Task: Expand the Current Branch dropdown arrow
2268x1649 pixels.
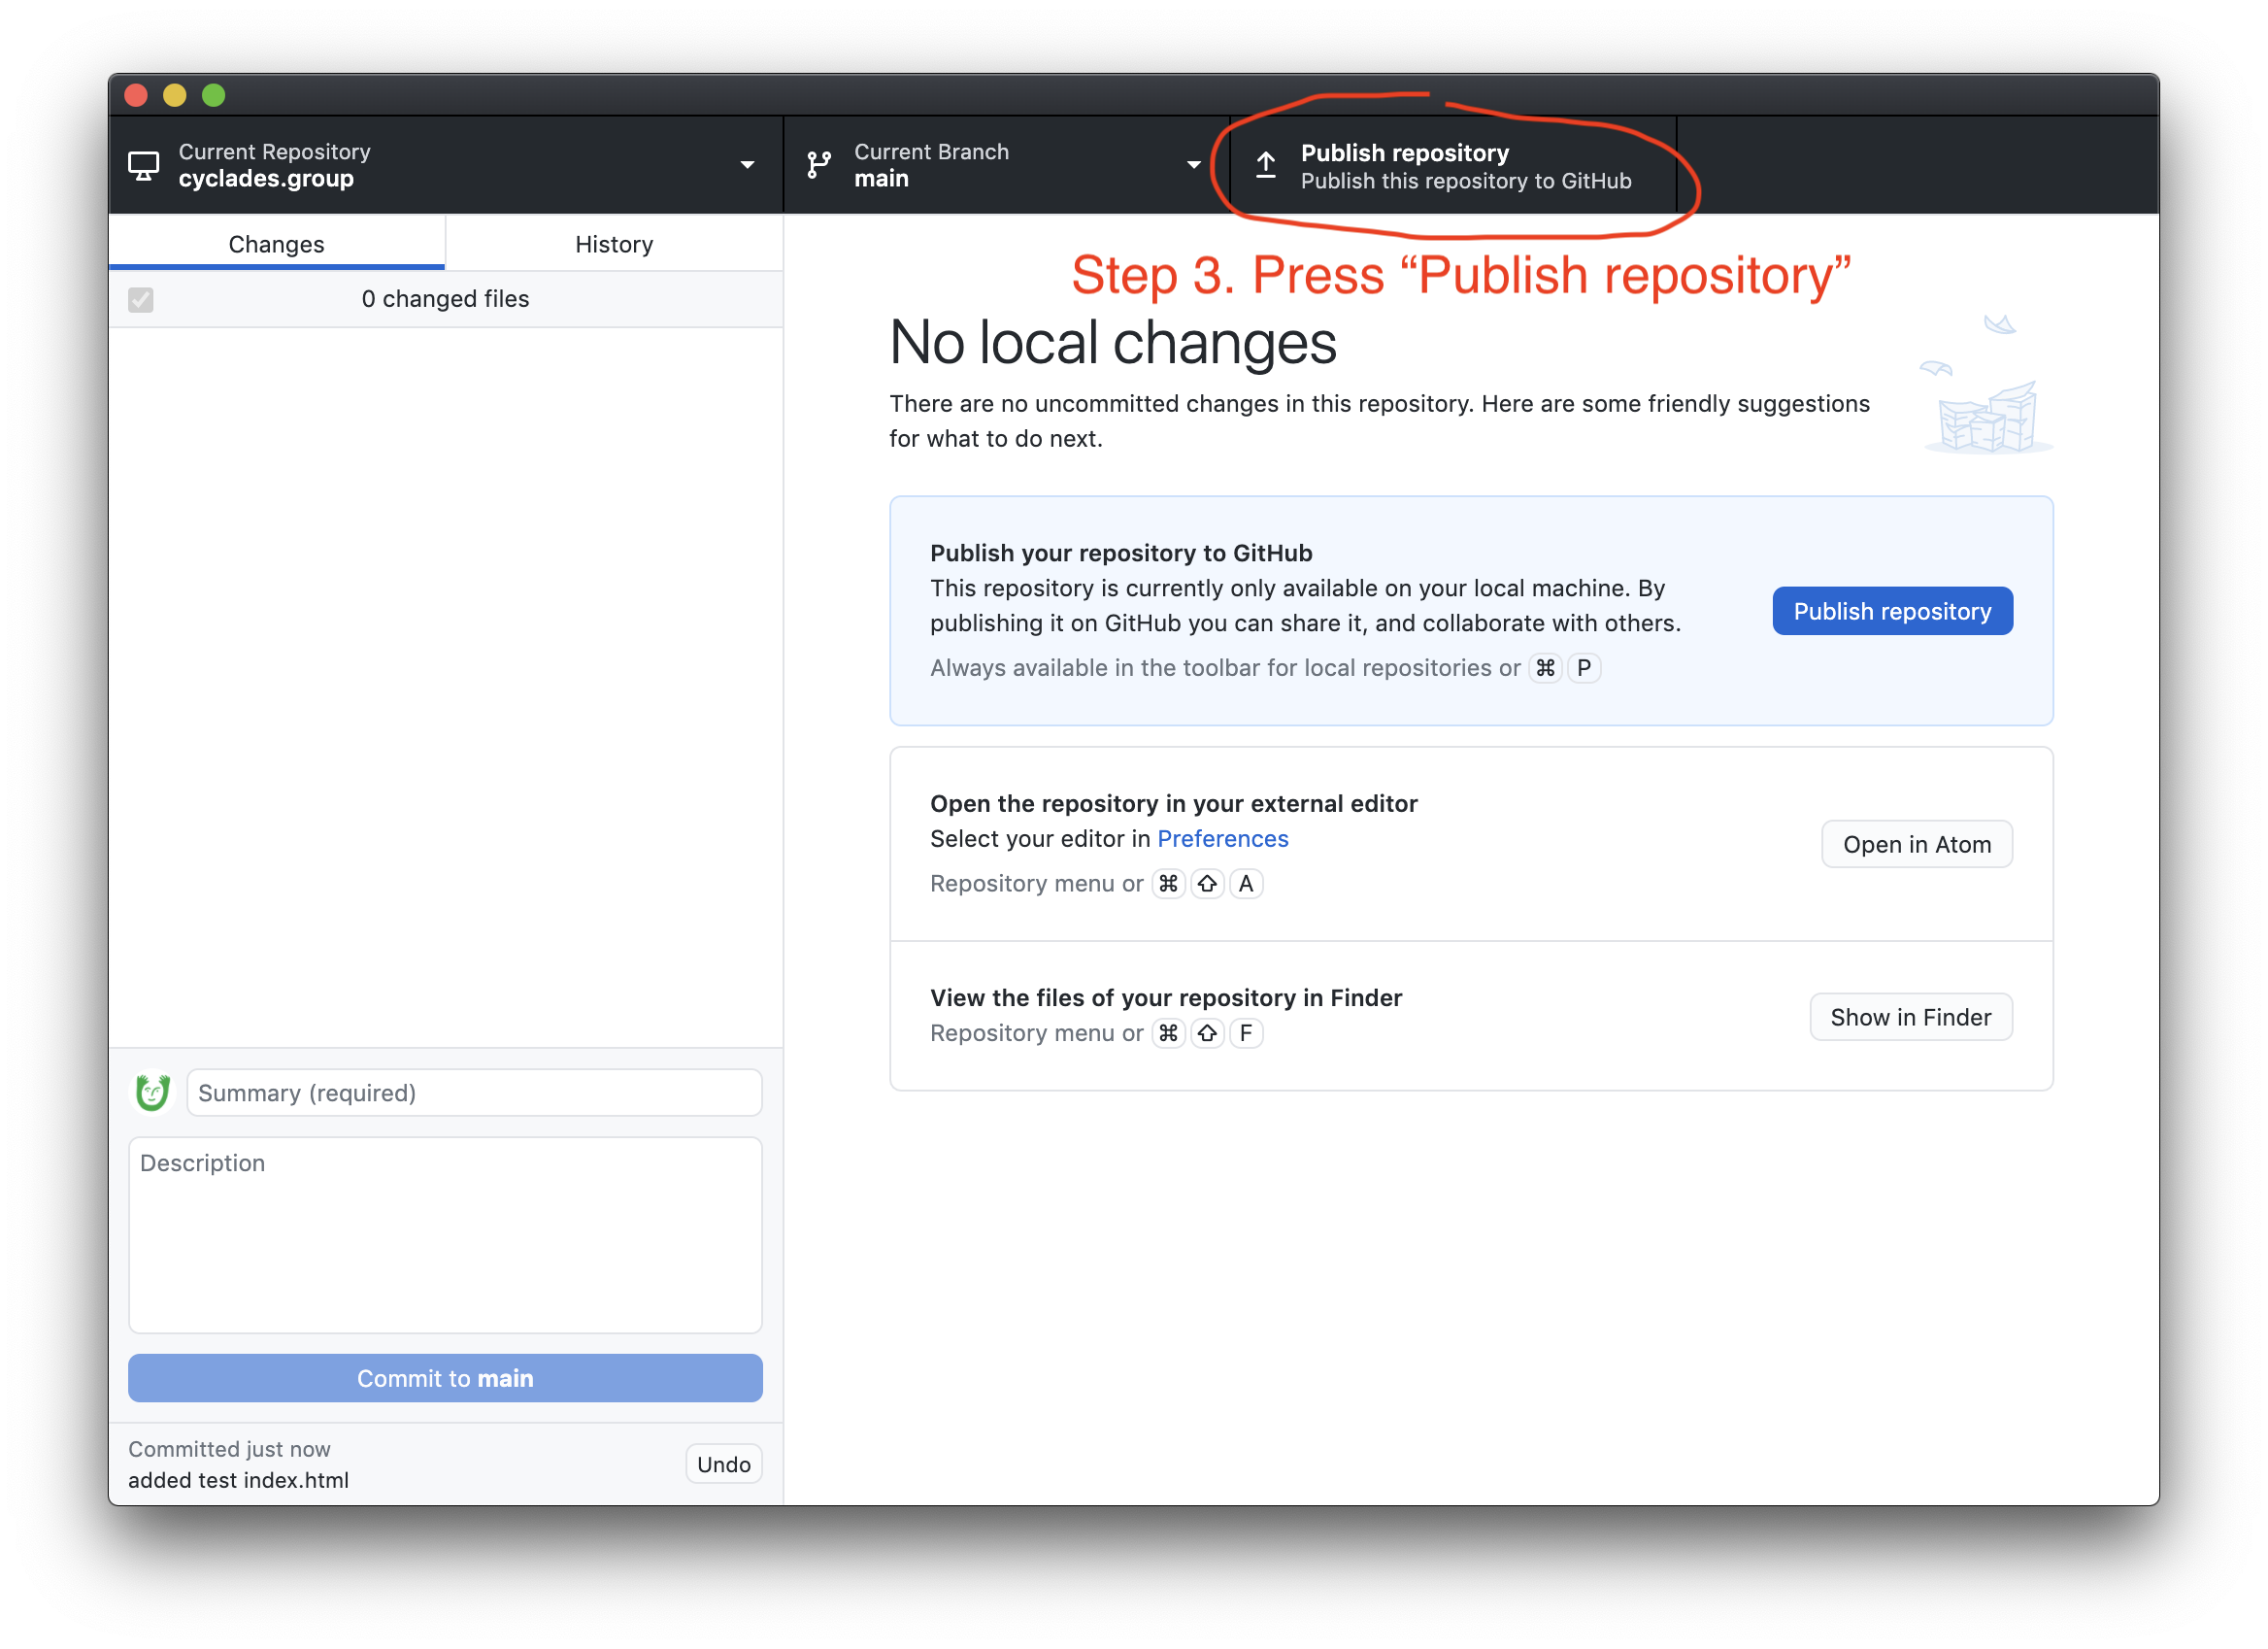Action: click(x=1193, y=165)
